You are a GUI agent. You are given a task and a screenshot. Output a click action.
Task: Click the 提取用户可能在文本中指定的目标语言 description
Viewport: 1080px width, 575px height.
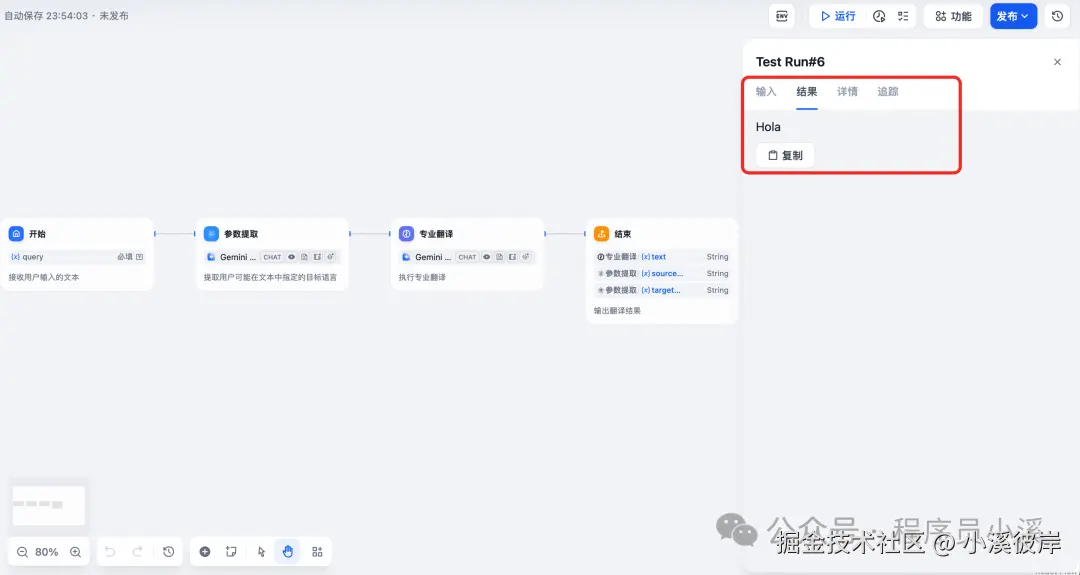point(270,278)
